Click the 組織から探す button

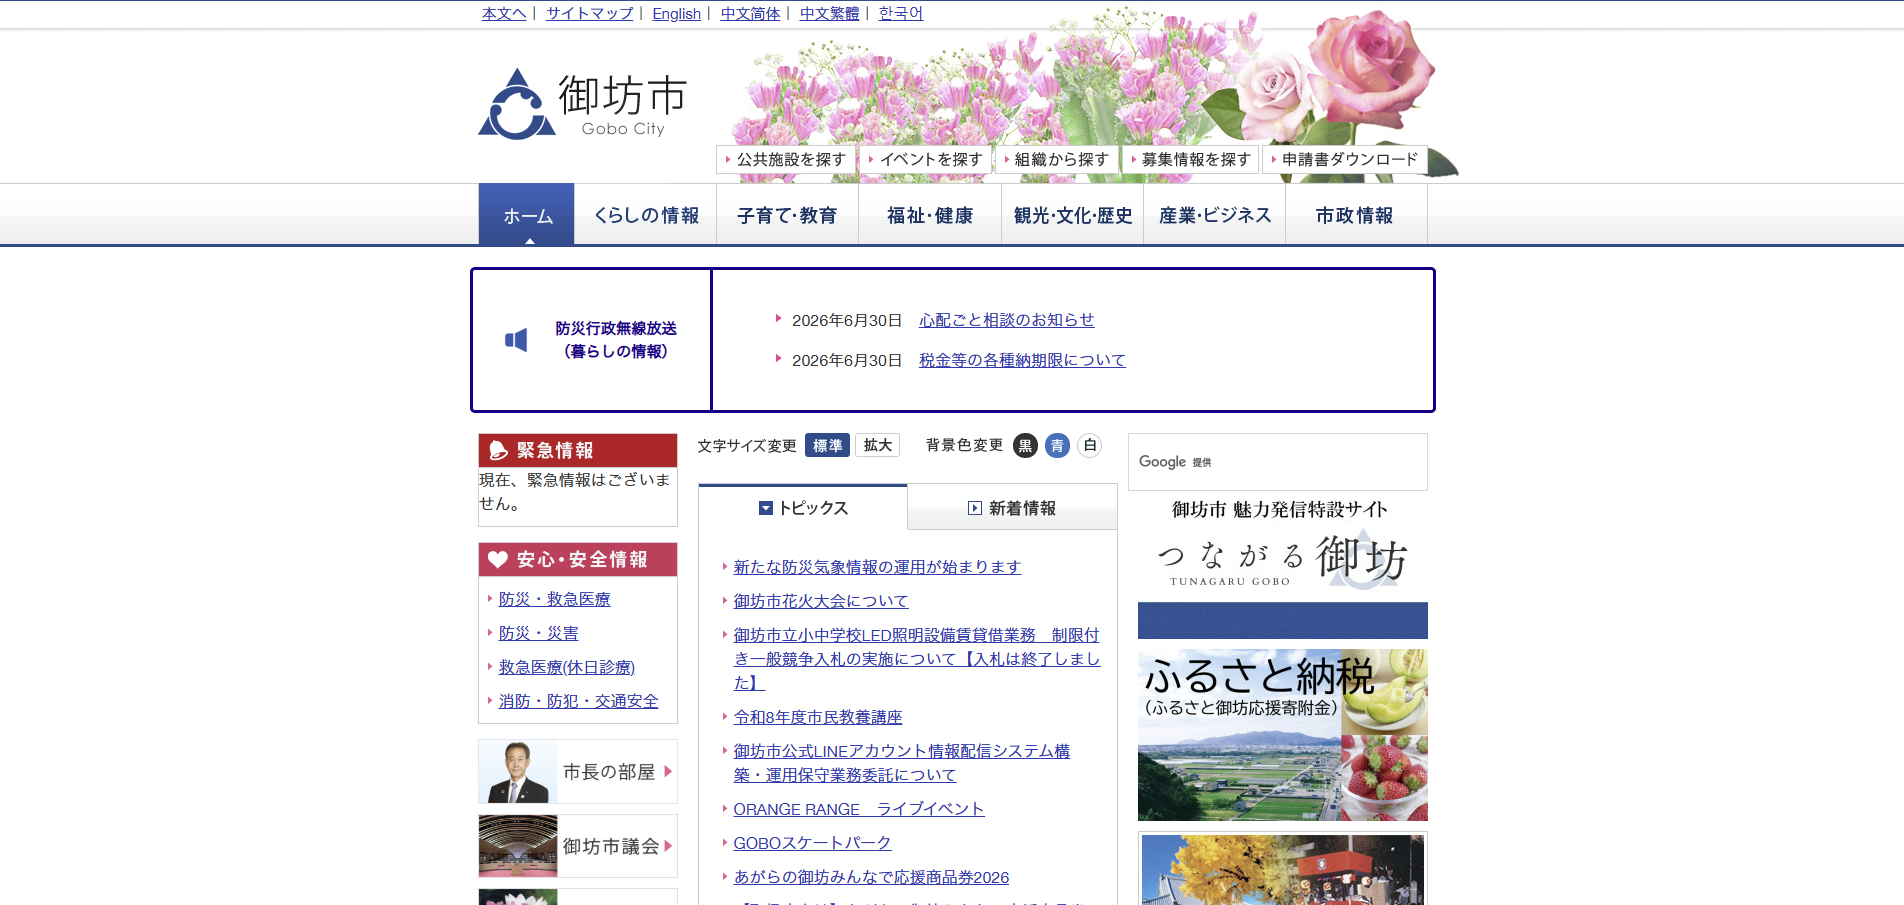[x=1056, y=159]
